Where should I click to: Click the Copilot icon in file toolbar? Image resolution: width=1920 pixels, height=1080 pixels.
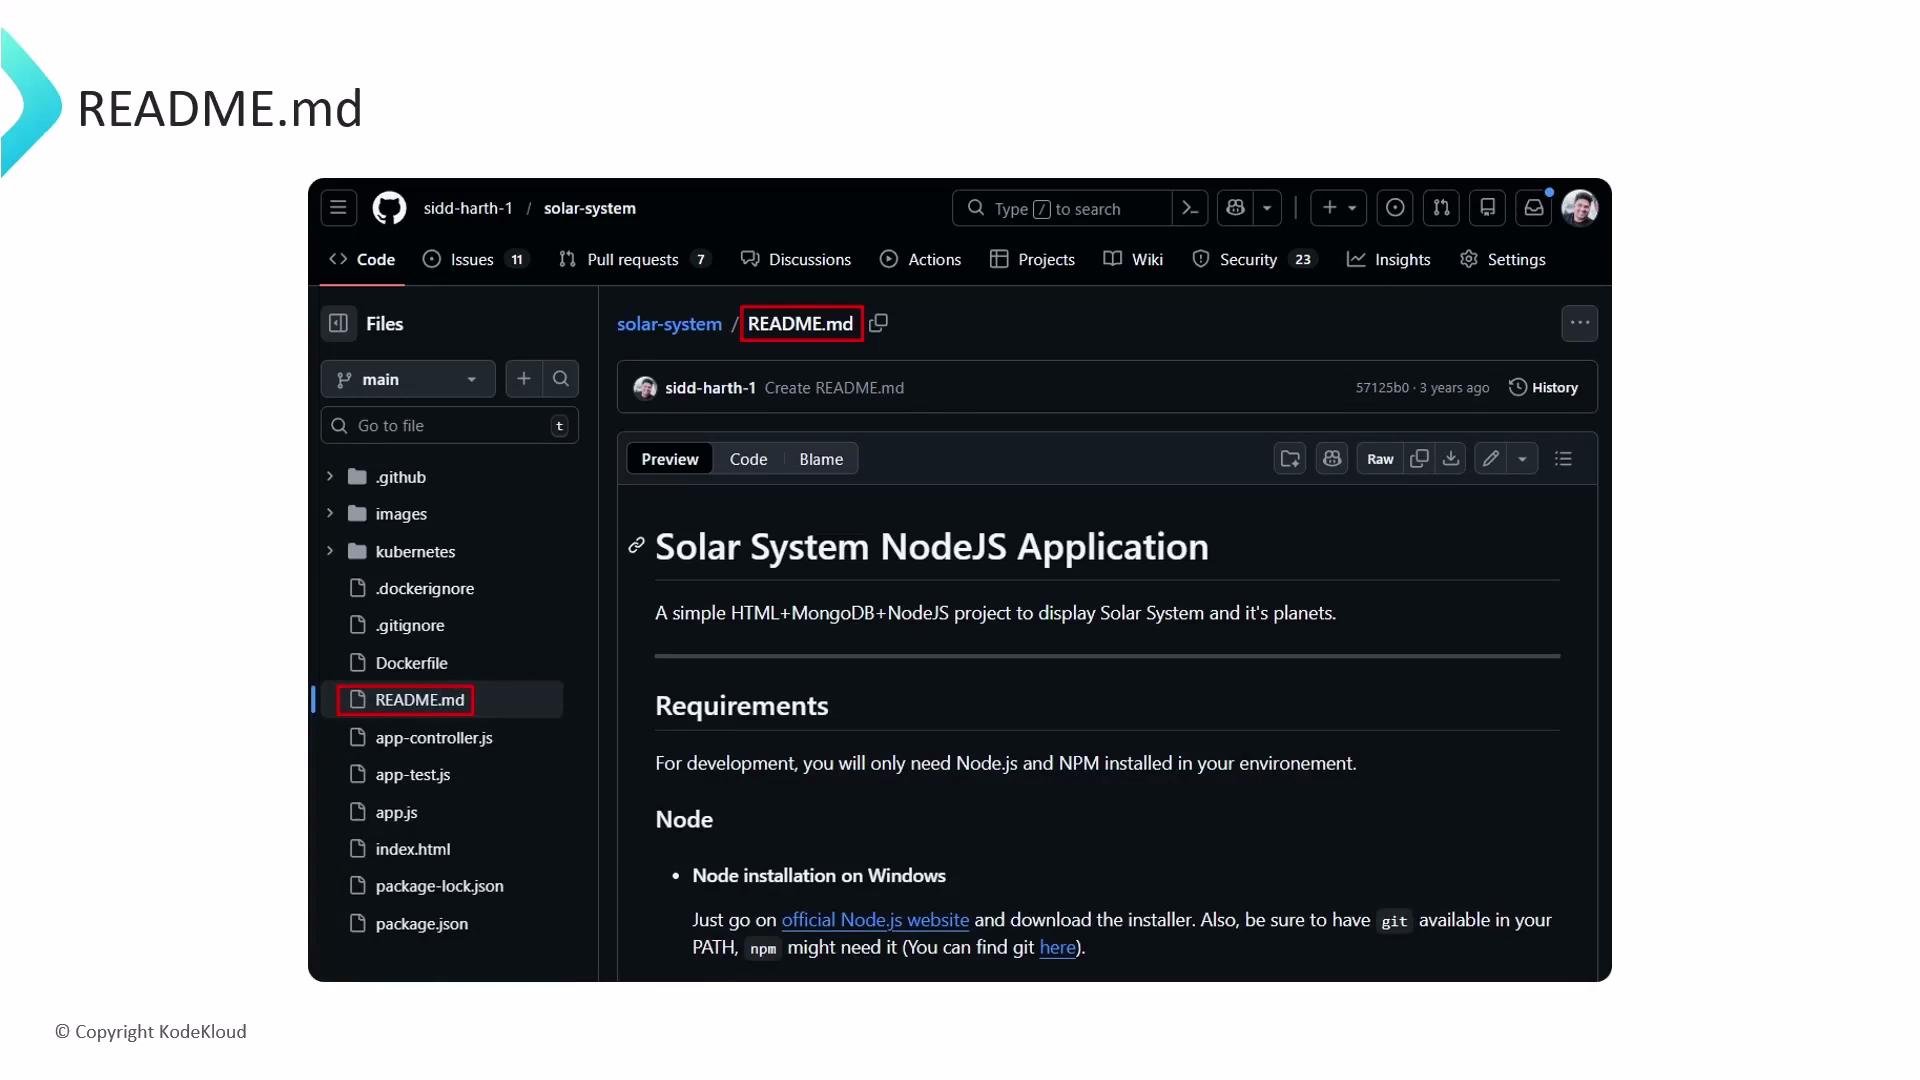[1332, 459]
